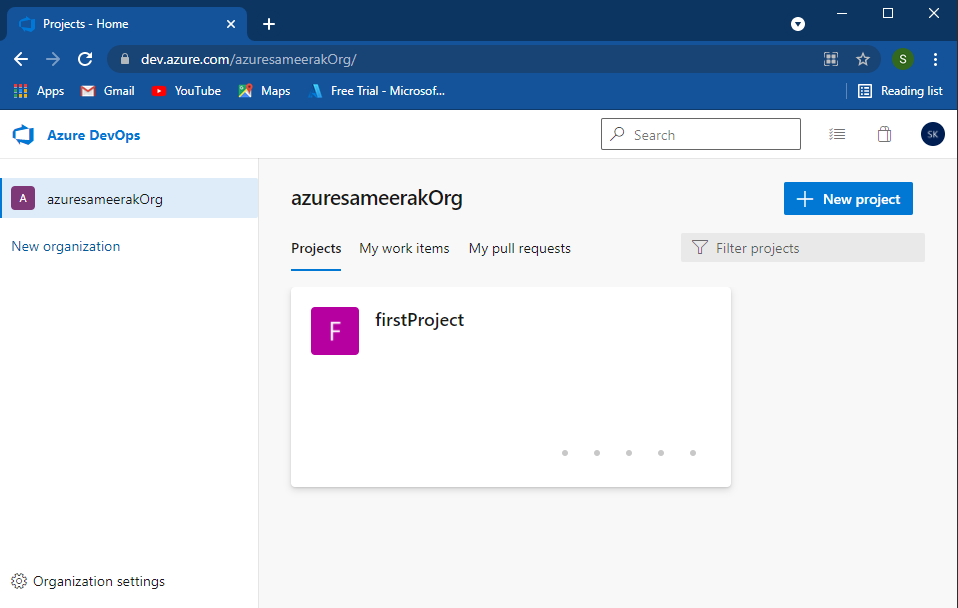
Task: Open the New organization link
Action: pos(65,246)
